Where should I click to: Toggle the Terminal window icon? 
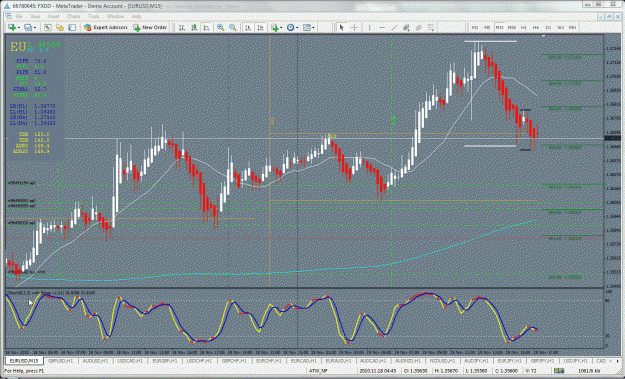coord(72,27)
